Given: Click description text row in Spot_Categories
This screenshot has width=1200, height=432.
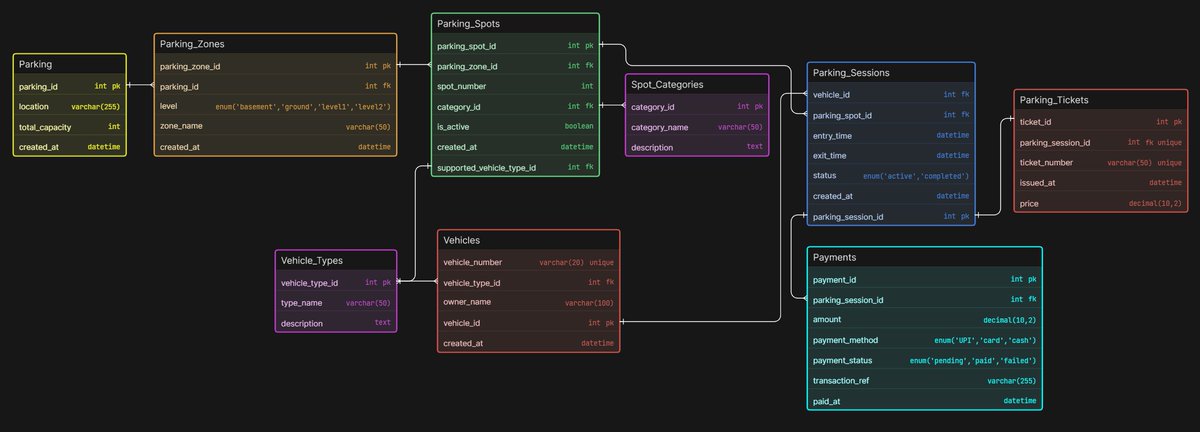Looking at the screenshot, I should 697,147.
